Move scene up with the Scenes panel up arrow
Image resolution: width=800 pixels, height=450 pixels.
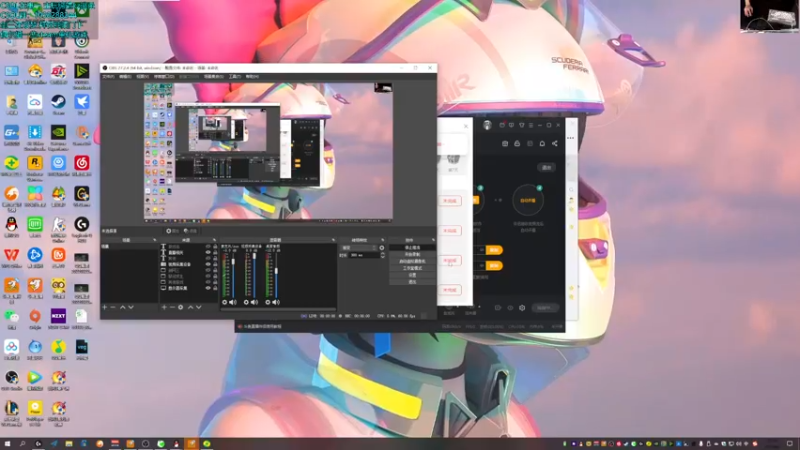(x=122, y=307)
